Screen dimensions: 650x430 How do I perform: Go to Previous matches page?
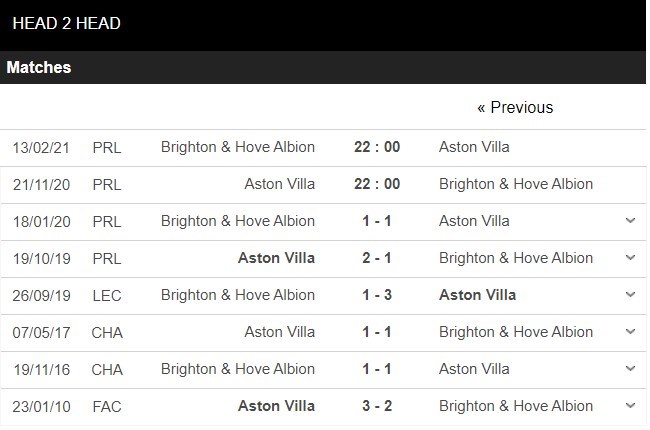point(514,107)
